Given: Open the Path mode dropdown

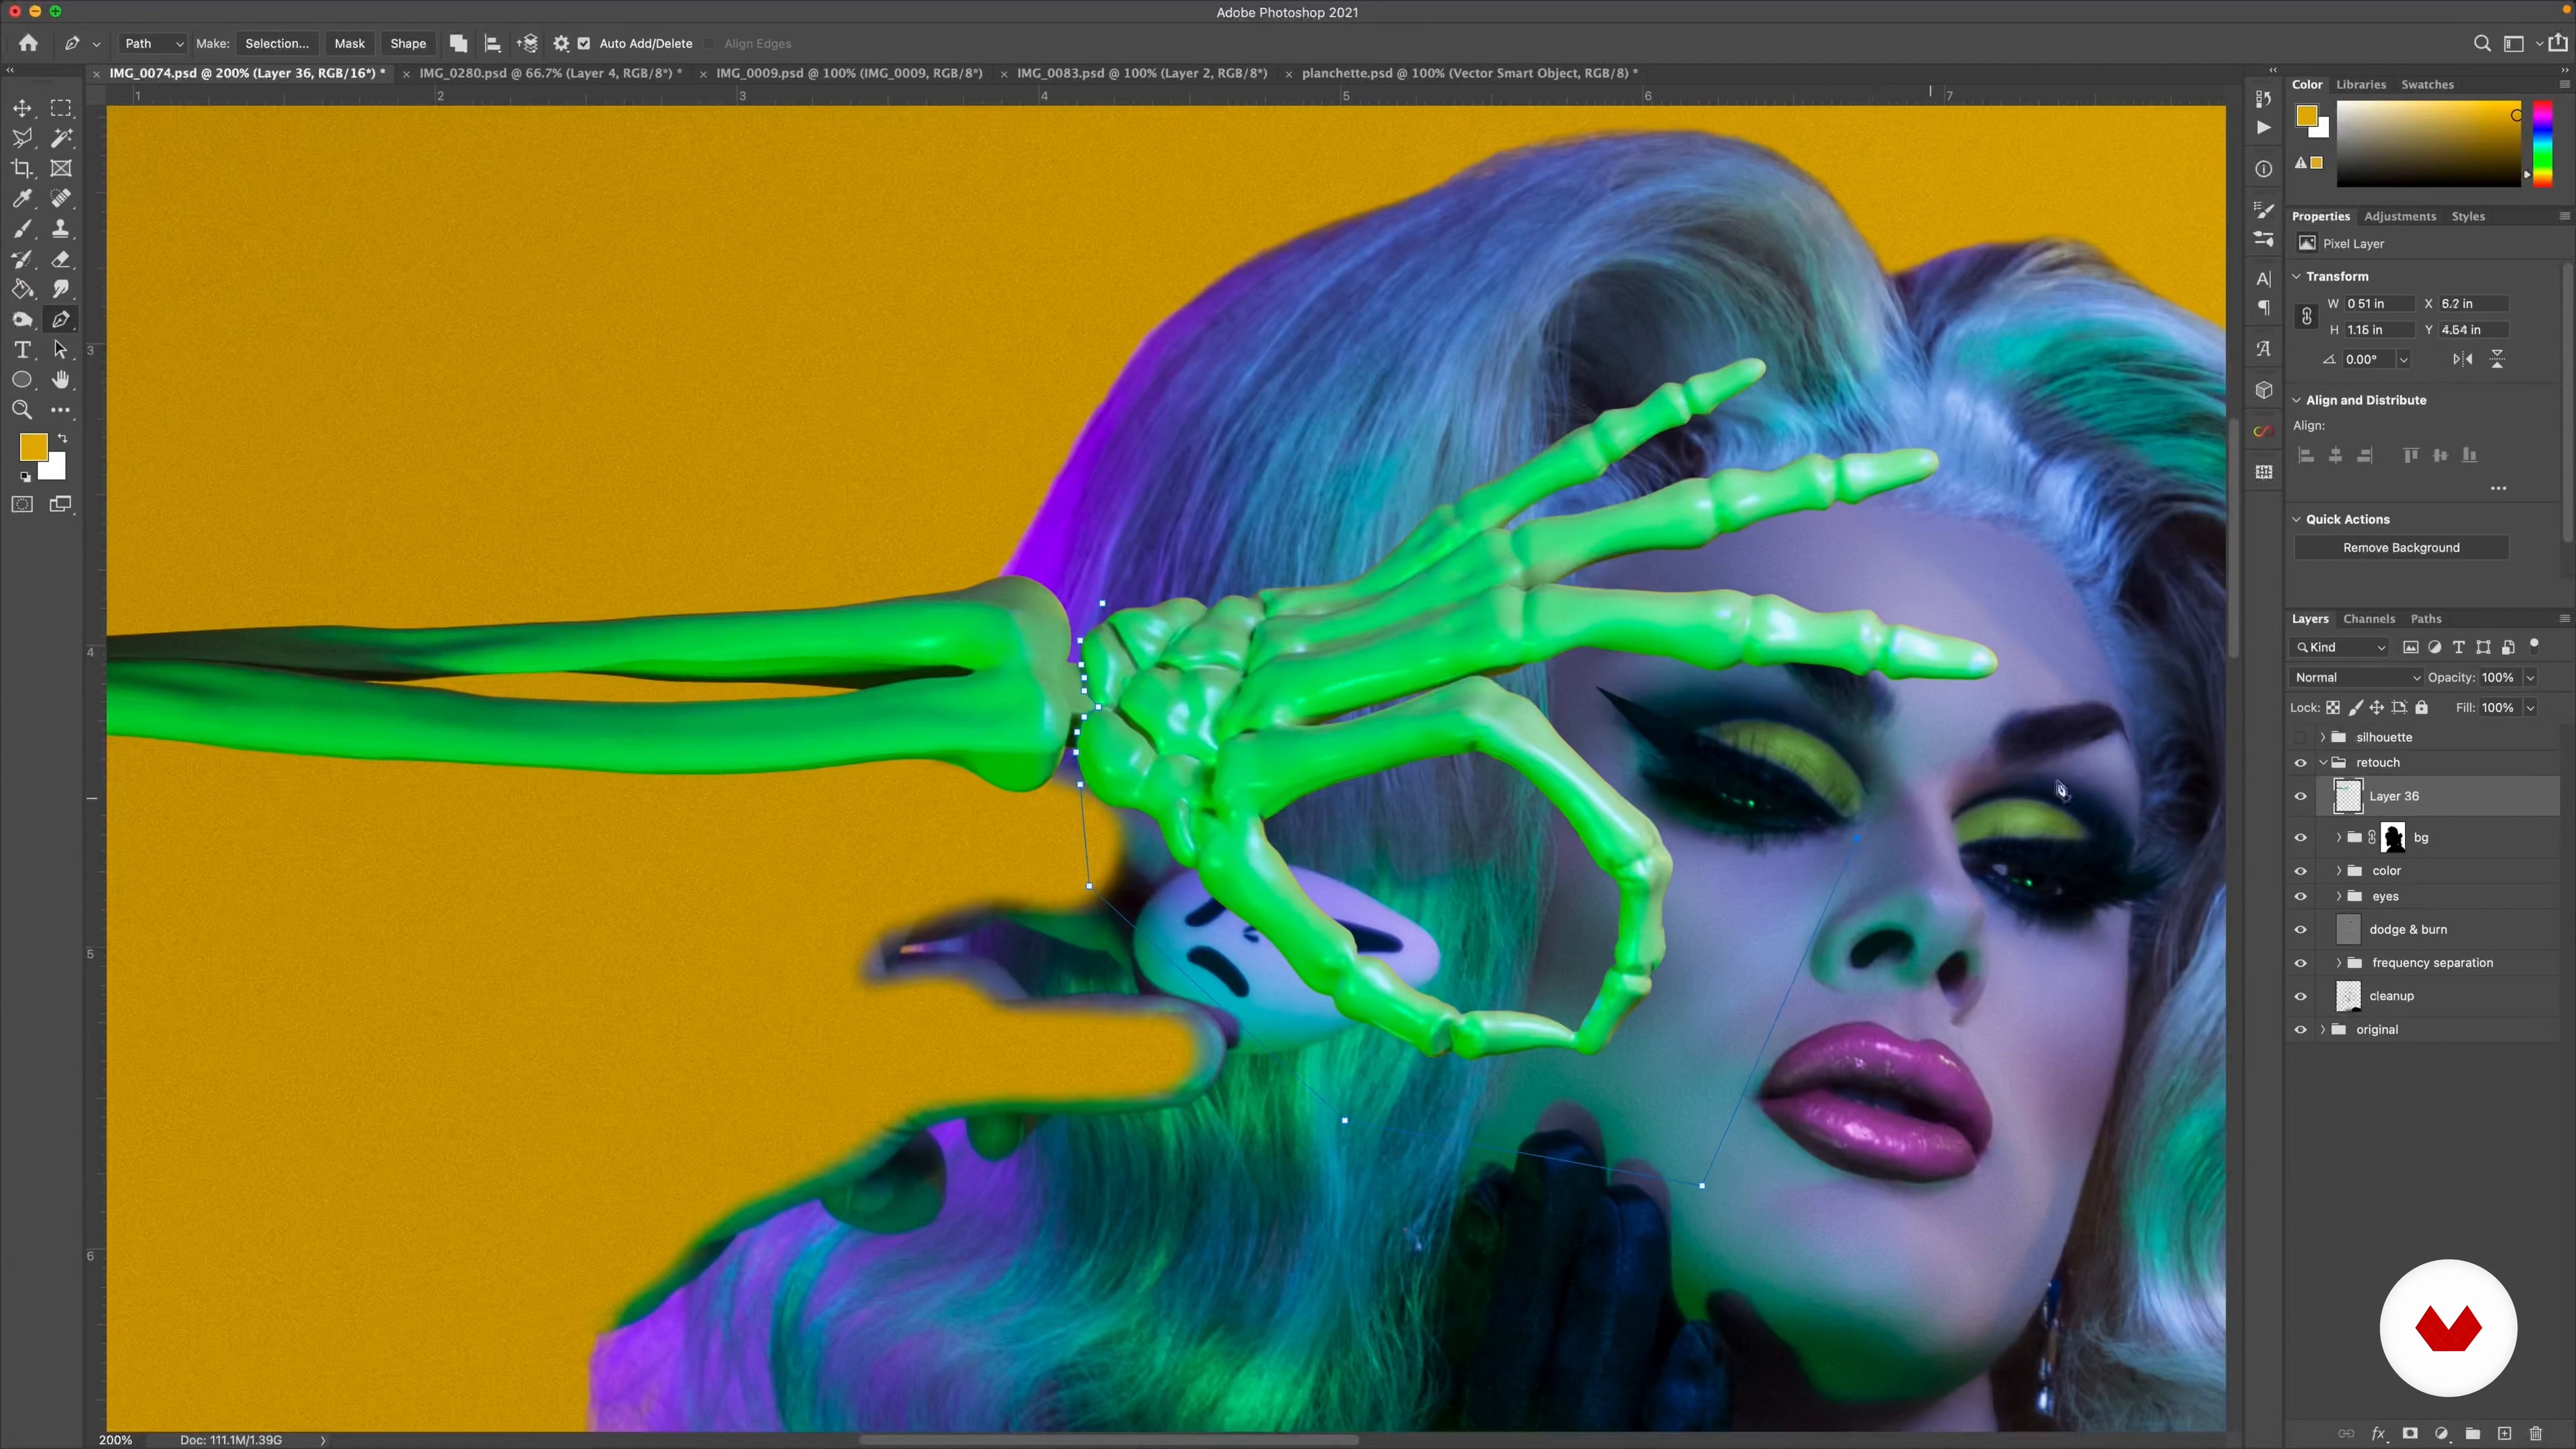Looking at the screenshot, I should pyautogui.click(x=152, y=43).
